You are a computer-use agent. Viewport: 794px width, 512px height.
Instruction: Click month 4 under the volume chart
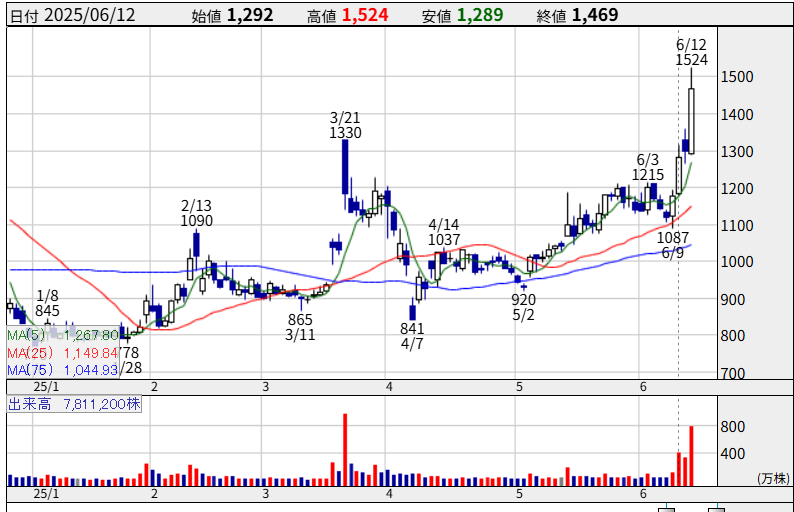[389, 494]
